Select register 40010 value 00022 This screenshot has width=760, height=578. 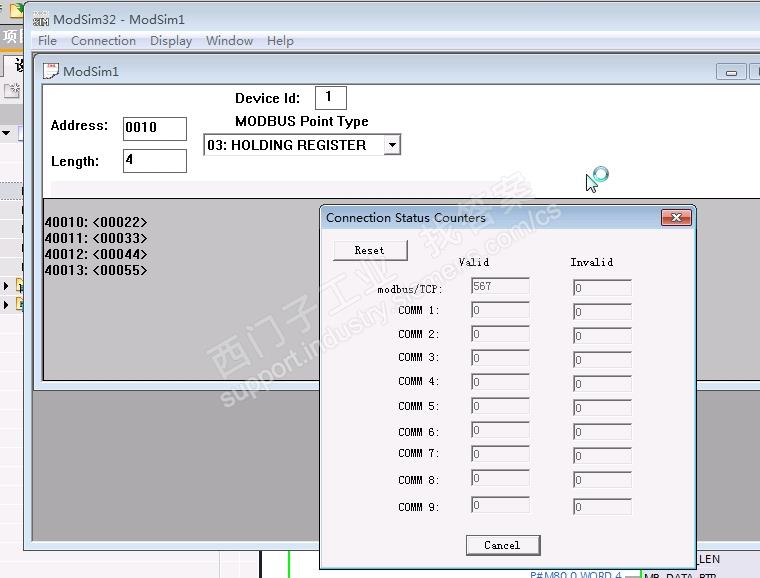[95, 222]
